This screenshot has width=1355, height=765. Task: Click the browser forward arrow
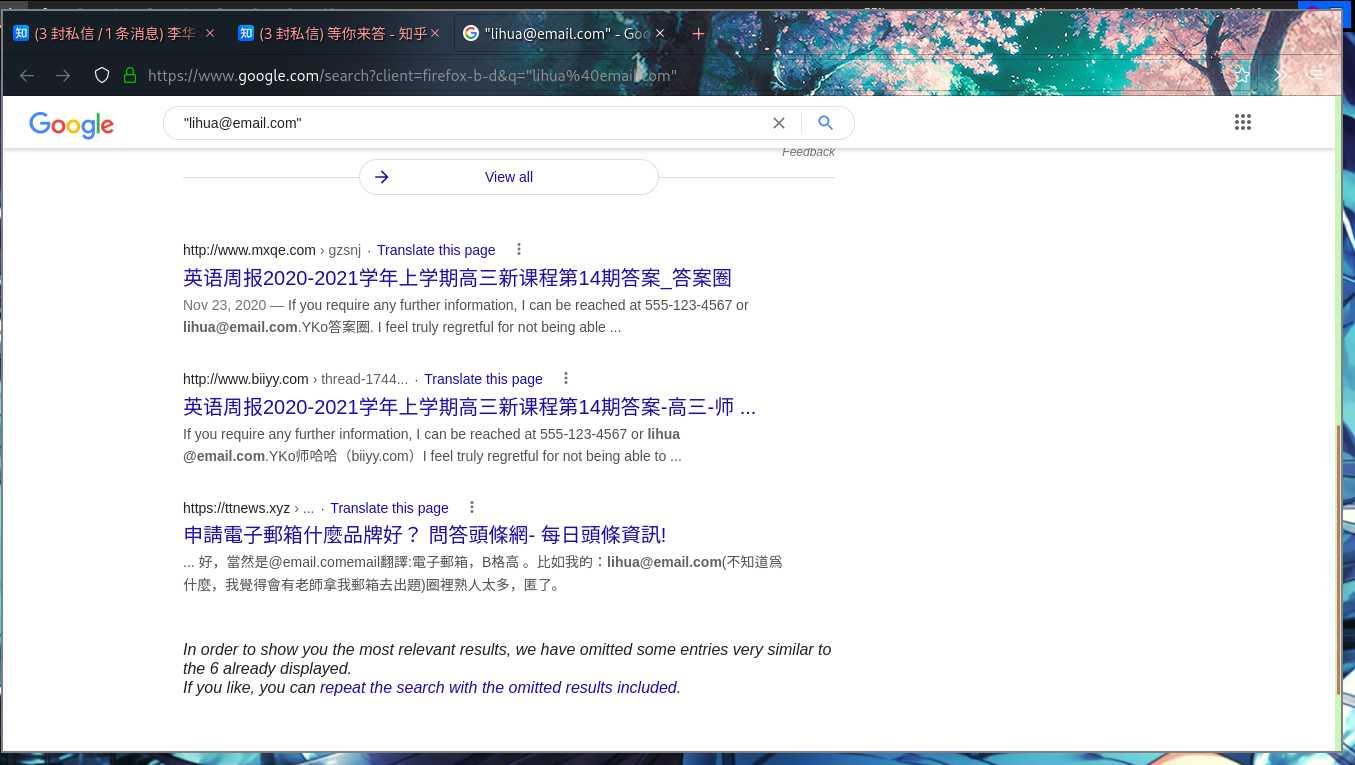pyautogui.click(x=63, y=75)
